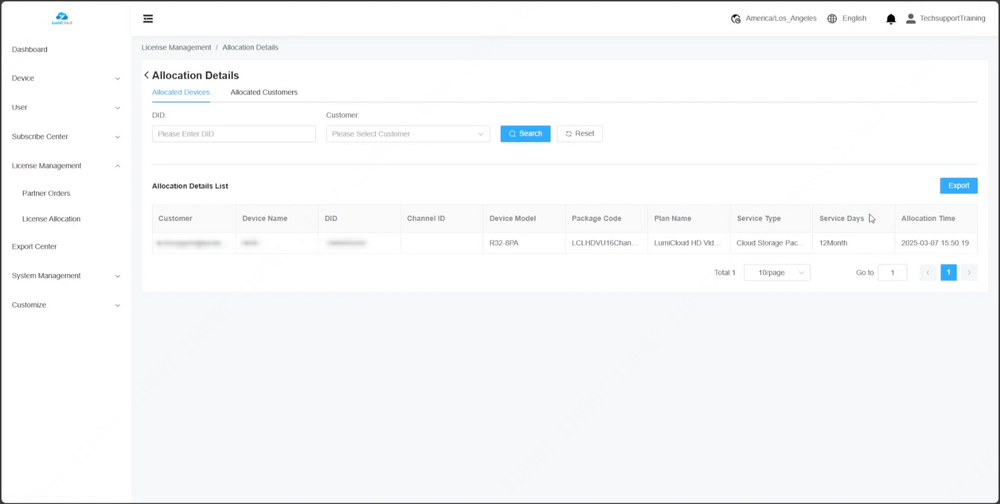The image size is (1000, 504).
Task: Click the timezone America/Los_Angeles icon
Action: tap(736, 19)
